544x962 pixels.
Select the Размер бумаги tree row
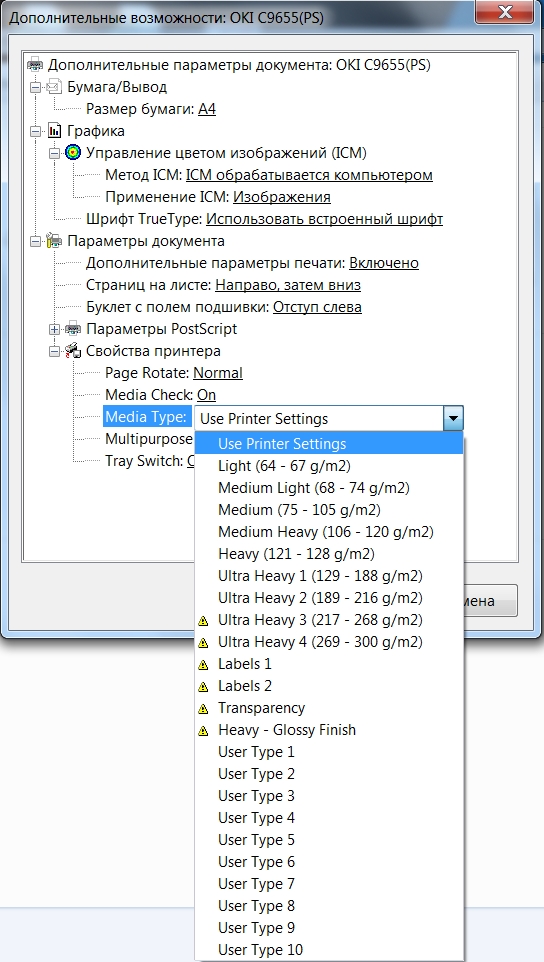[151, 109]
